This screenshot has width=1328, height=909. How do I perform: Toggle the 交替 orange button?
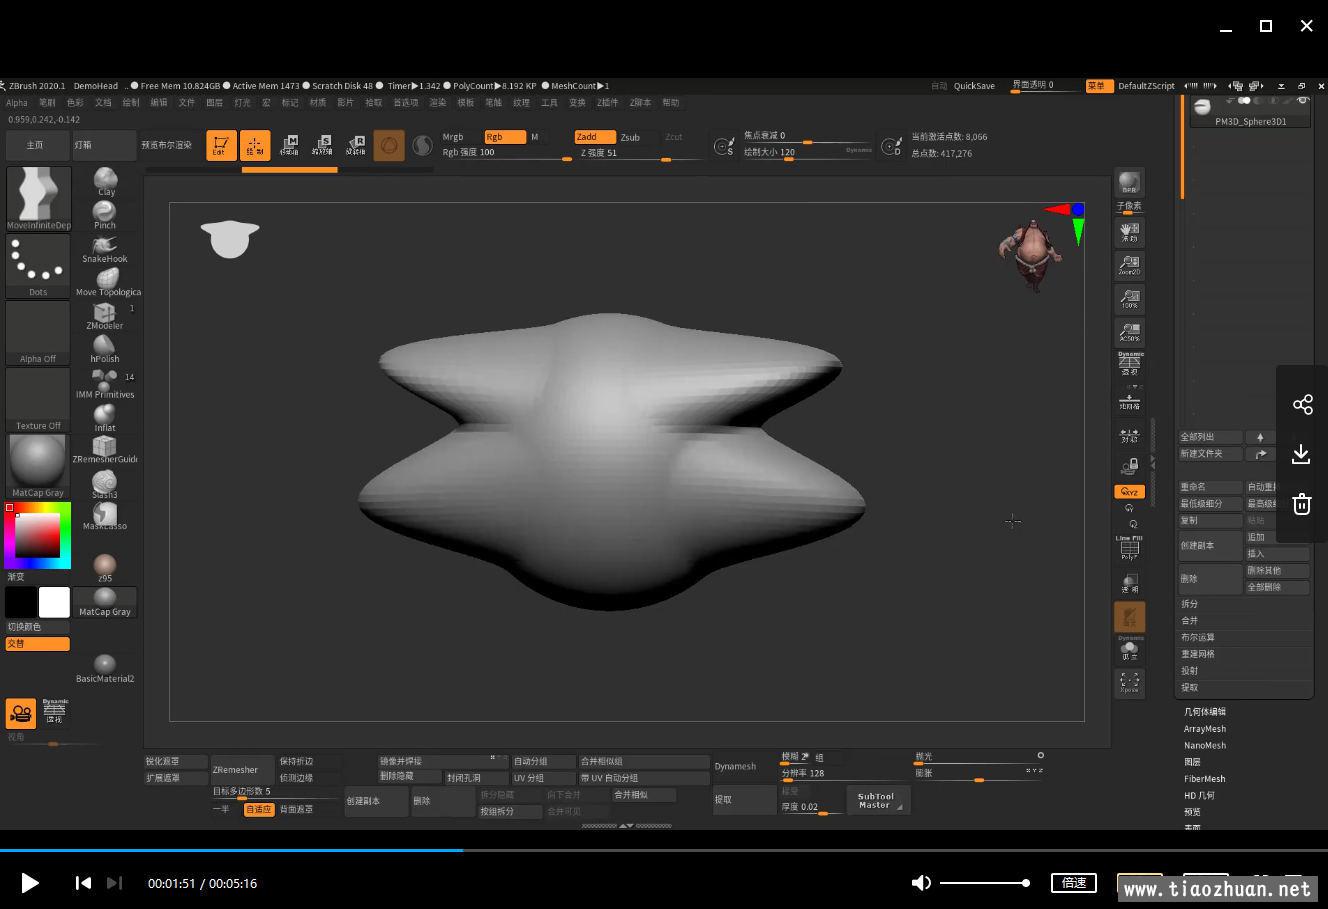(x=38, y=644)
